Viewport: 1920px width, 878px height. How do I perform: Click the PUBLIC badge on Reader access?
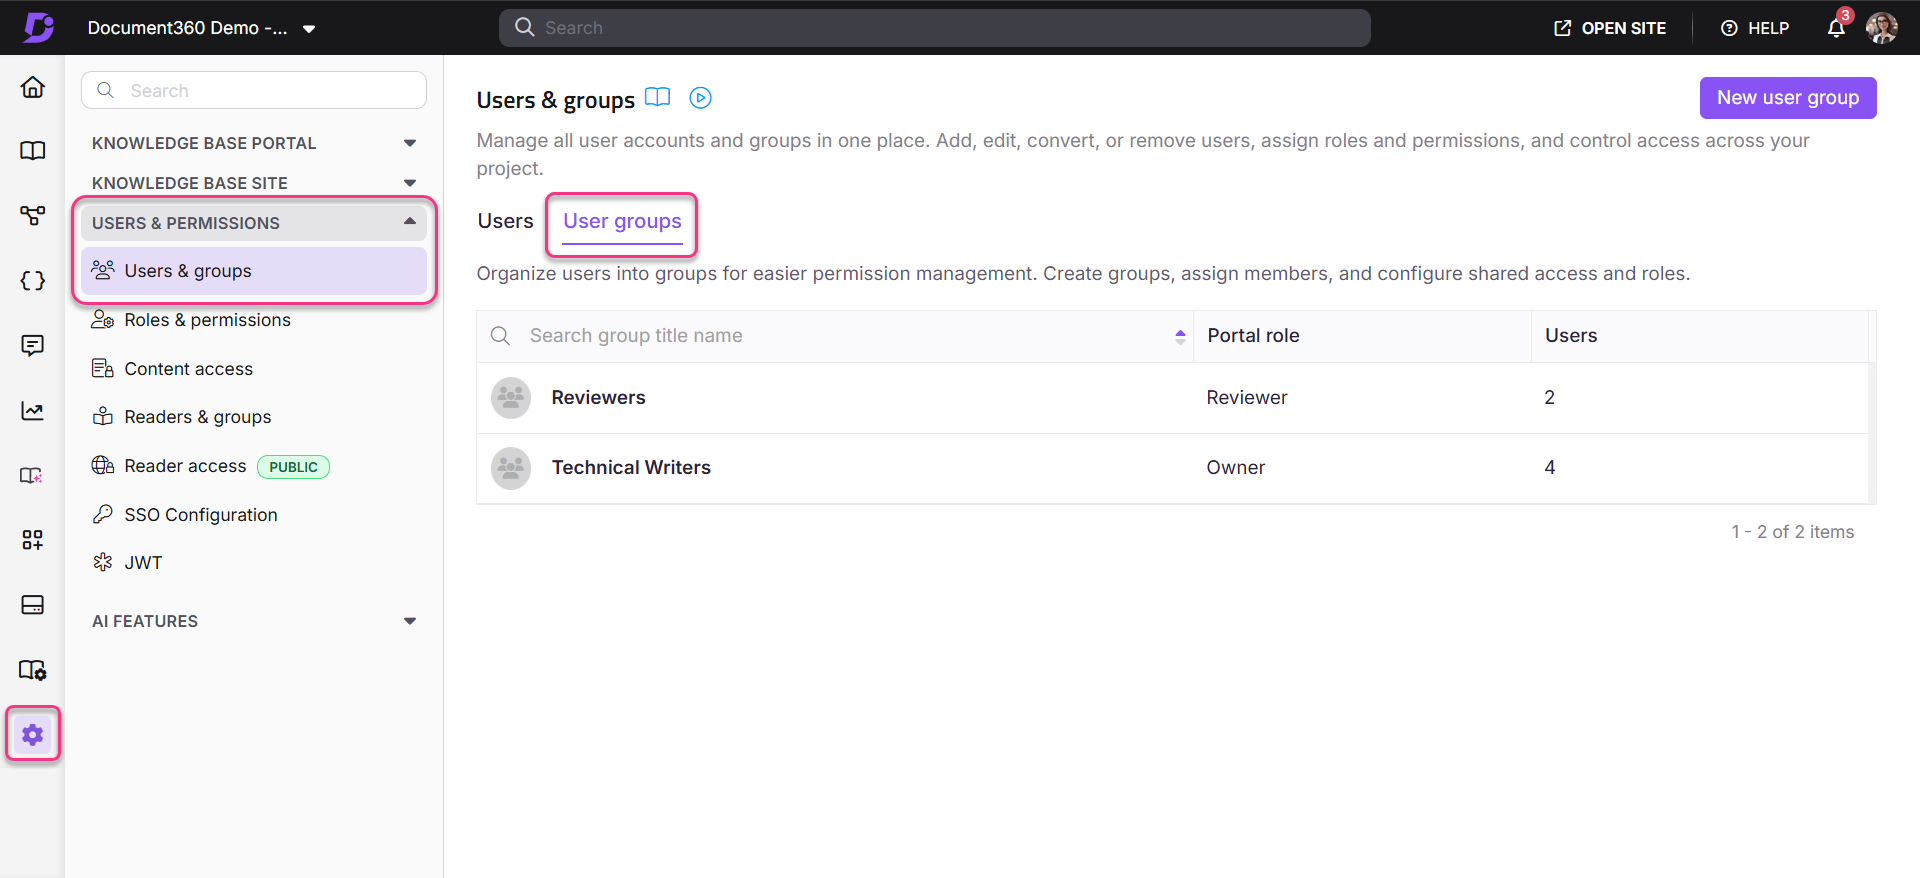[294, 467]
